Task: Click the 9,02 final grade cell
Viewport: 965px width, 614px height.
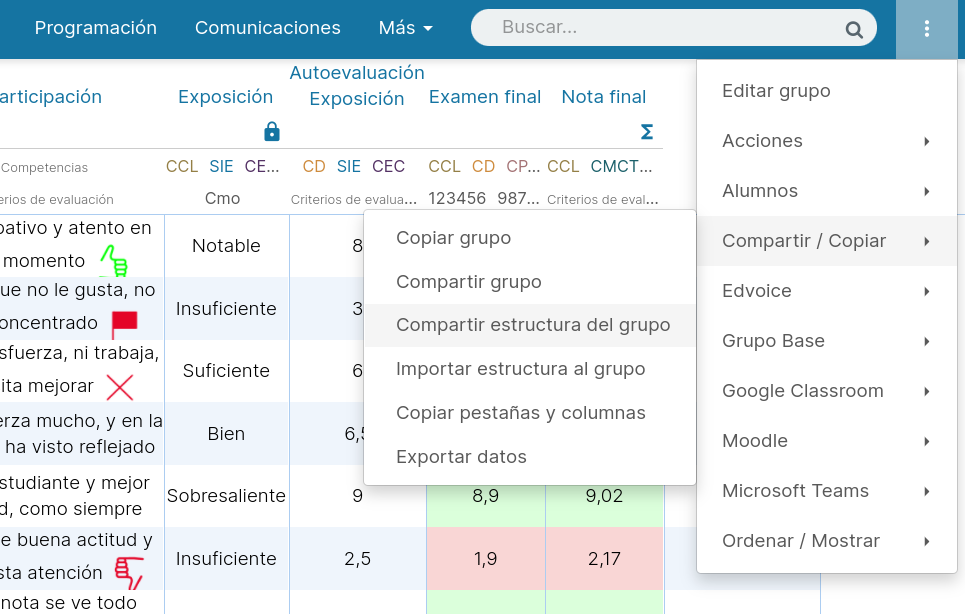Action: click(604, 496)
